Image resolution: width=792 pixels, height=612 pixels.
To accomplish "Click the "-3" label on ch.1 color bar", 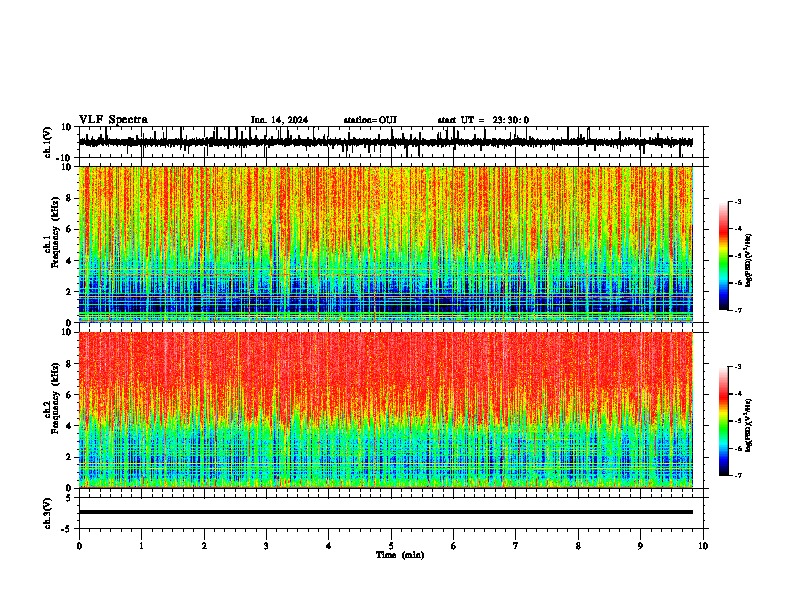I will point(737,201).
